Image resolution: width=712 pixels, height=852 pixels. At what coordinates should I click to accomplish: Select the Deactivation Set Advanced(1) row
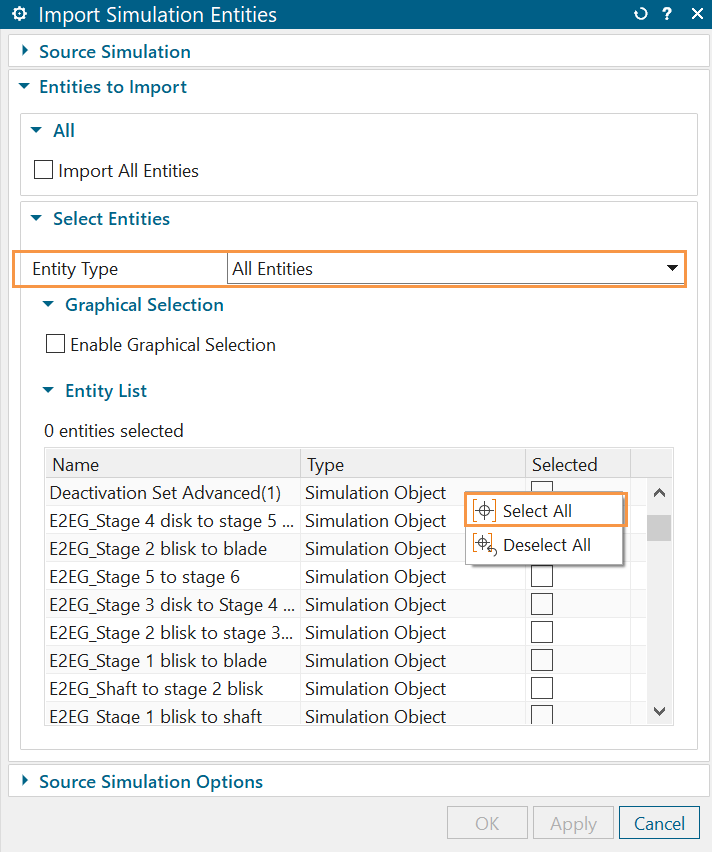point(165,493)
